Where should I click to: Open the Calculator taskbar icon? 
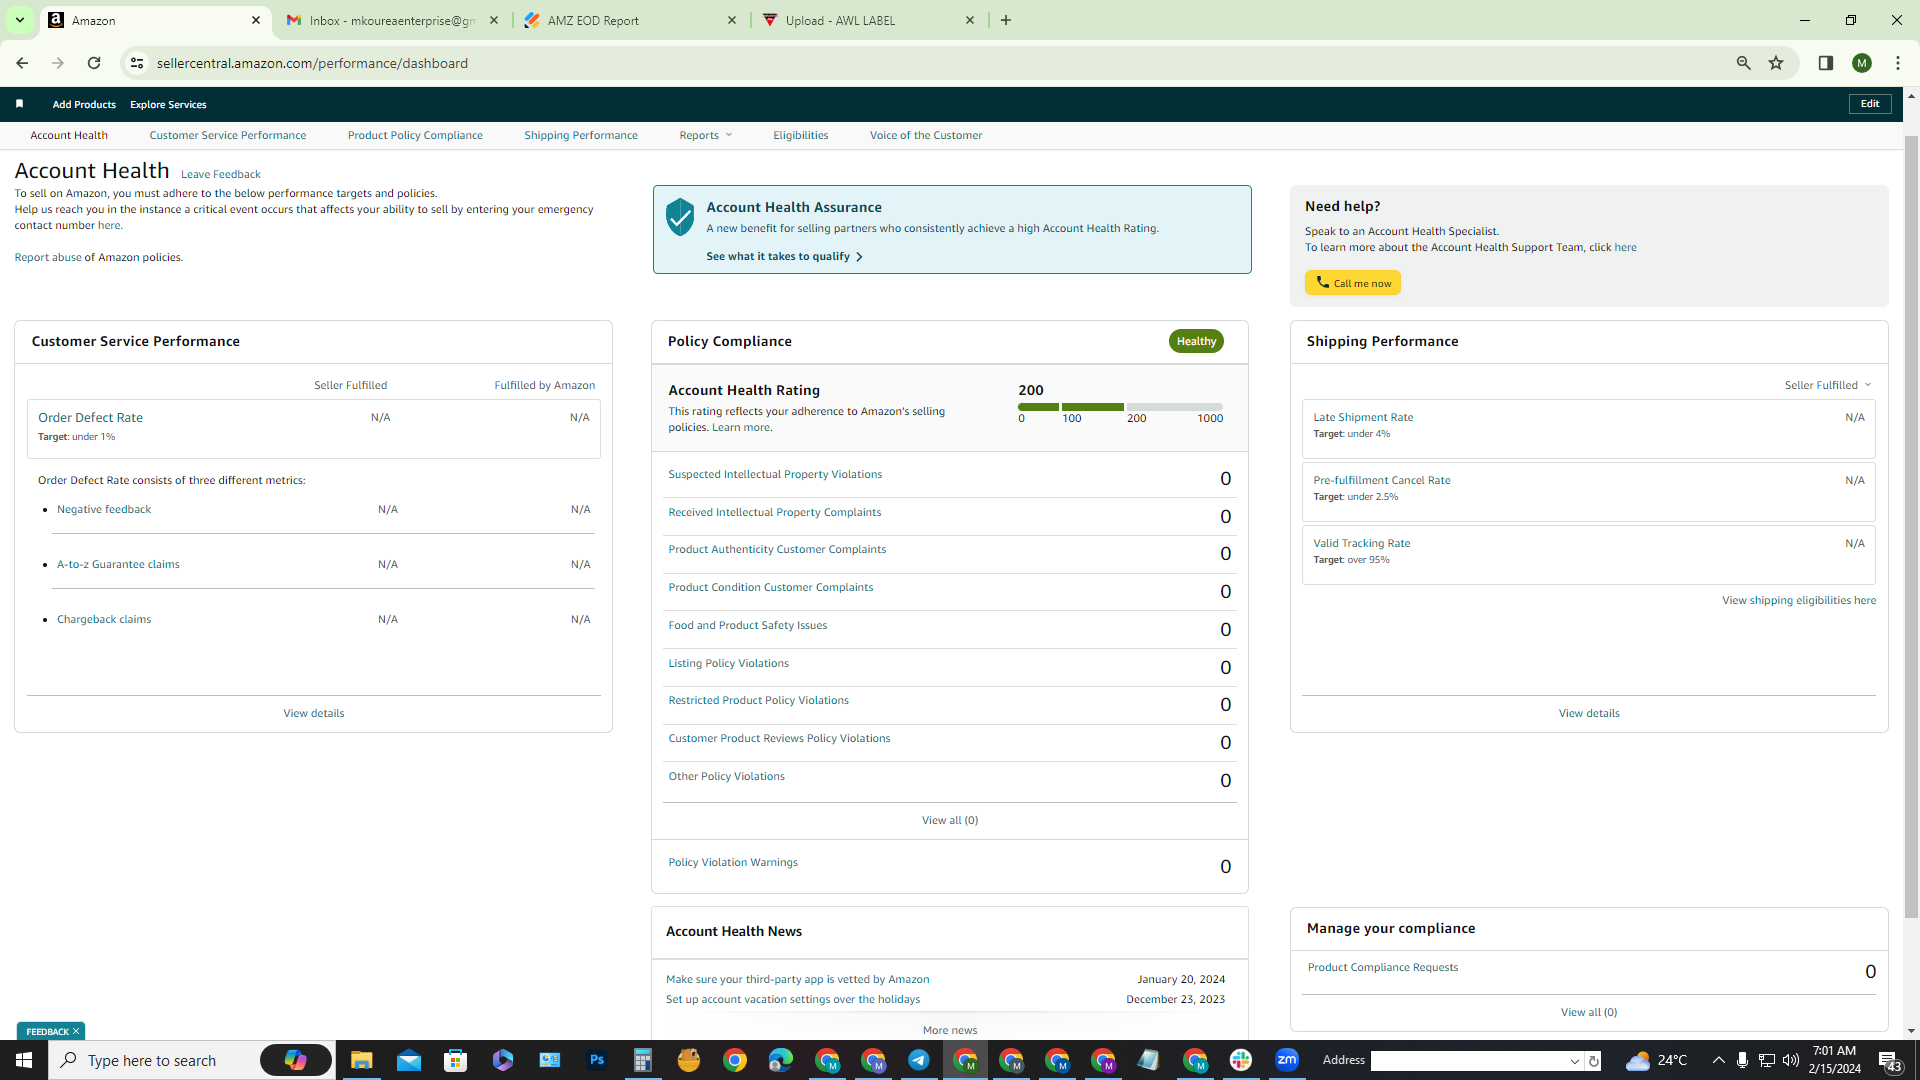[x=643, y=1060]
